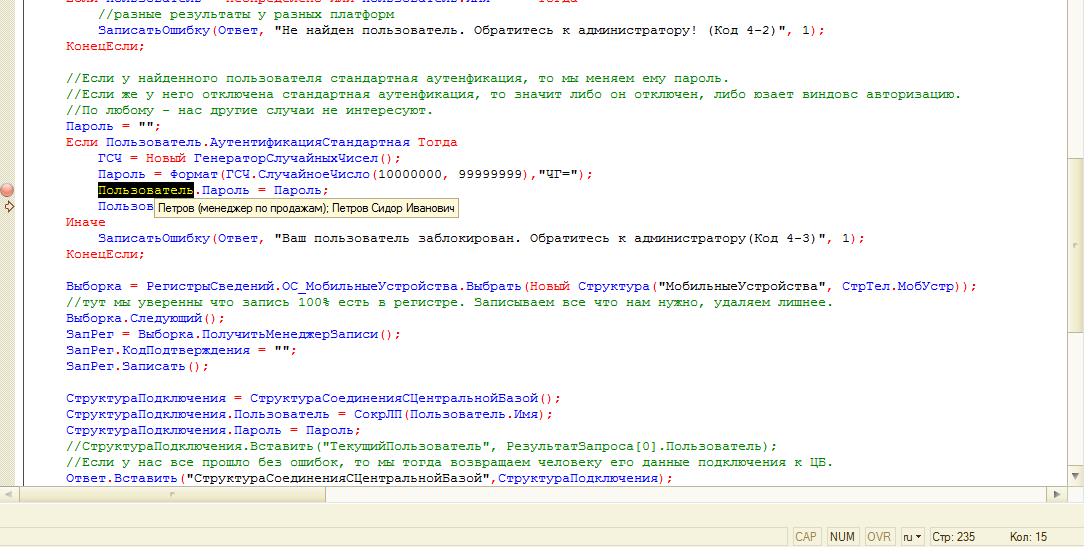Toggle the NUM lock indicator
Image resolution: width=1084 pixels, height=547 pixels.
pyautogui.click(x=843, y=537)
